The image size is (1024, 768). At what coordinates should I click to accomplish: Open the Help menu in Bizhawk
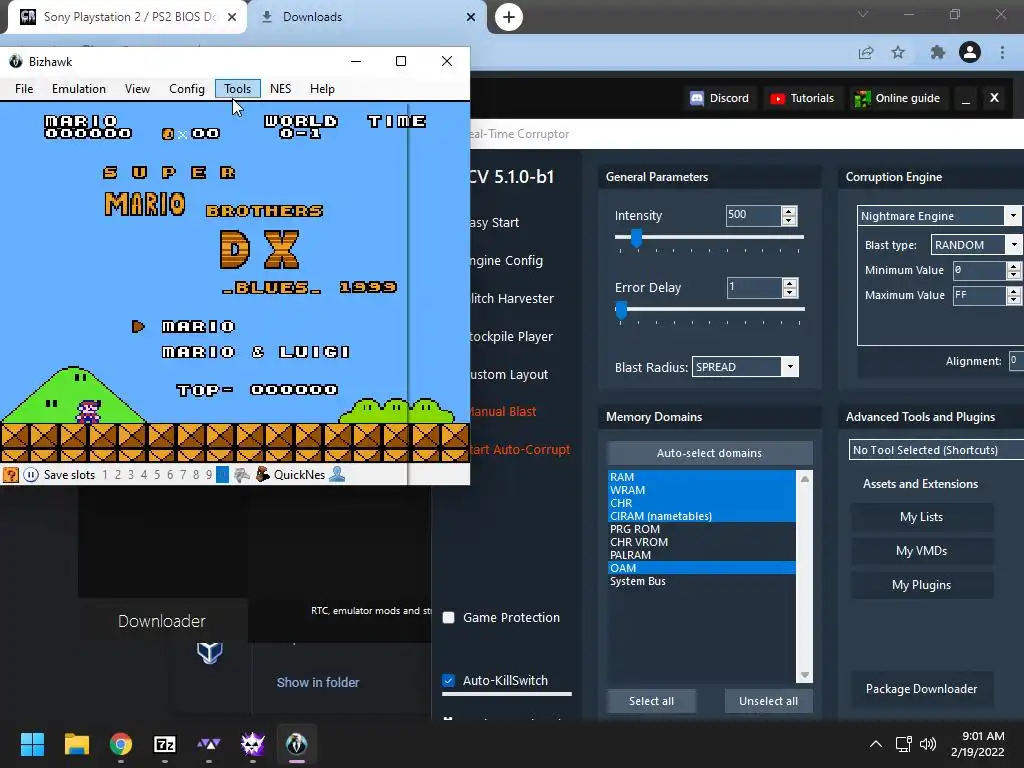point(322,89)
